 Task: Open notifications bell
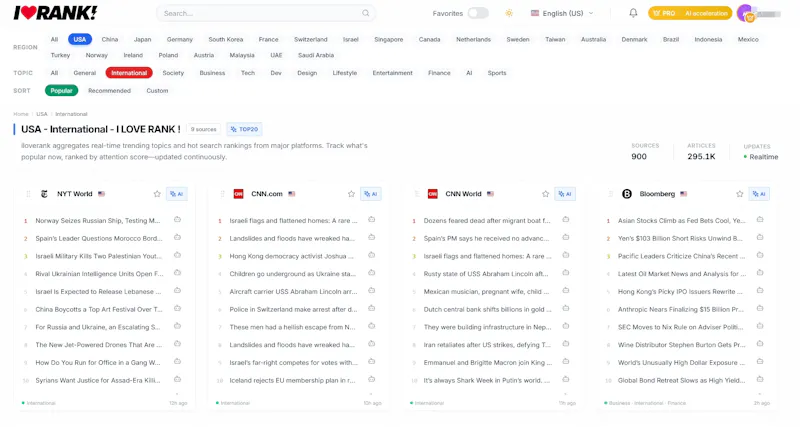tap(633, 13)
